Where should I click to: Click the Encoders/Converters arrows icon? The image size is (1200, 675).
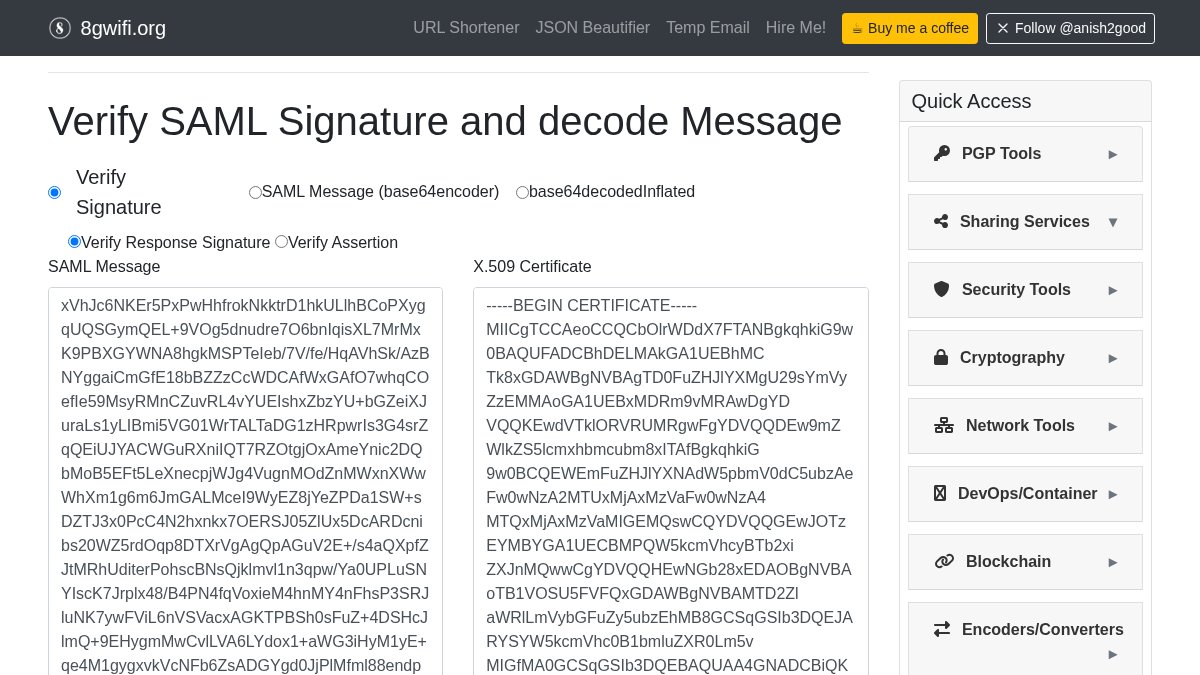pos(941,629)
